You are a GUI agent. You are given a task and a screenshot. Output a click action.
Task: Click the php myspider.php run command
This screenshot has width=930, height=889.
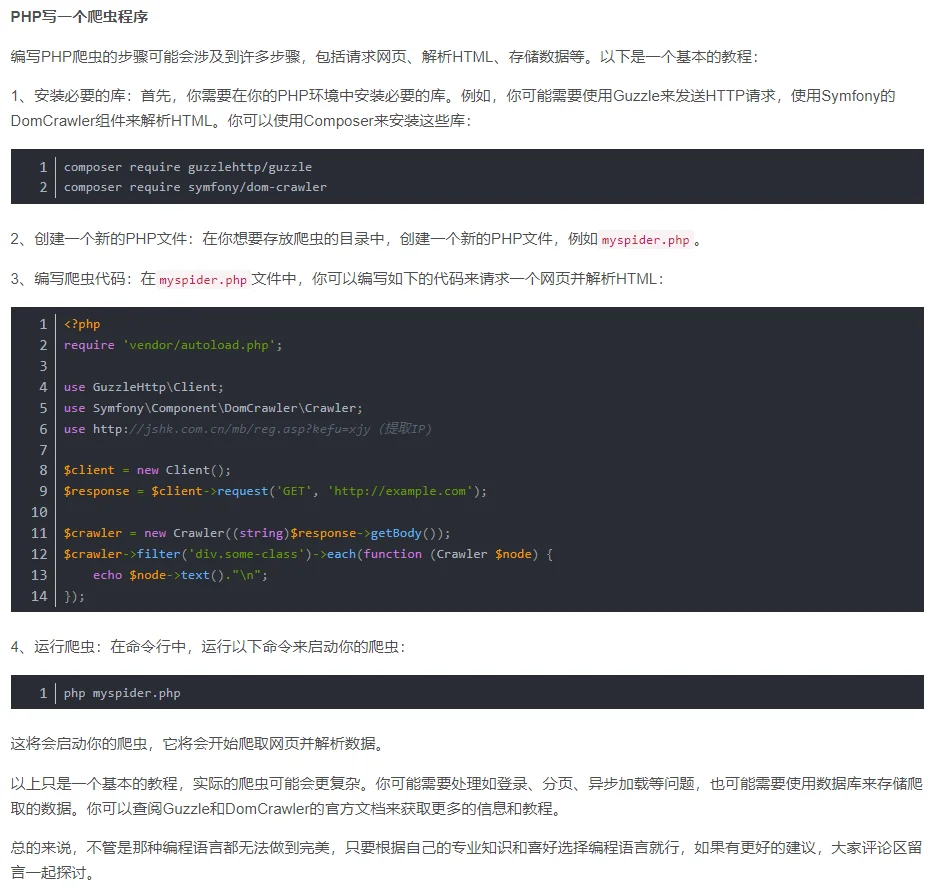point(124,692)
